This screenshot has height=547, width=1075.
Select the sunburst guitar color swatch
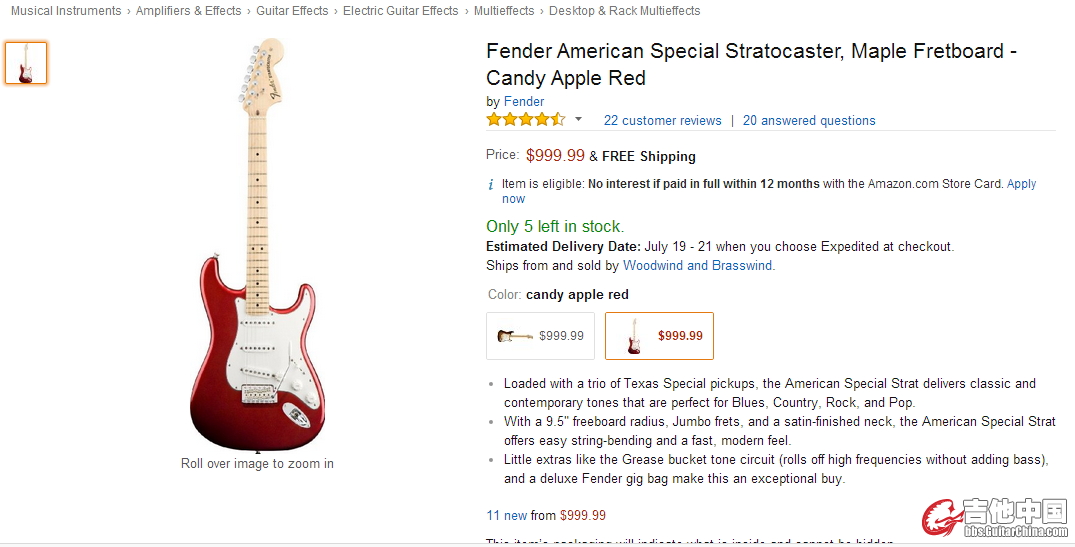pos(540,336)
